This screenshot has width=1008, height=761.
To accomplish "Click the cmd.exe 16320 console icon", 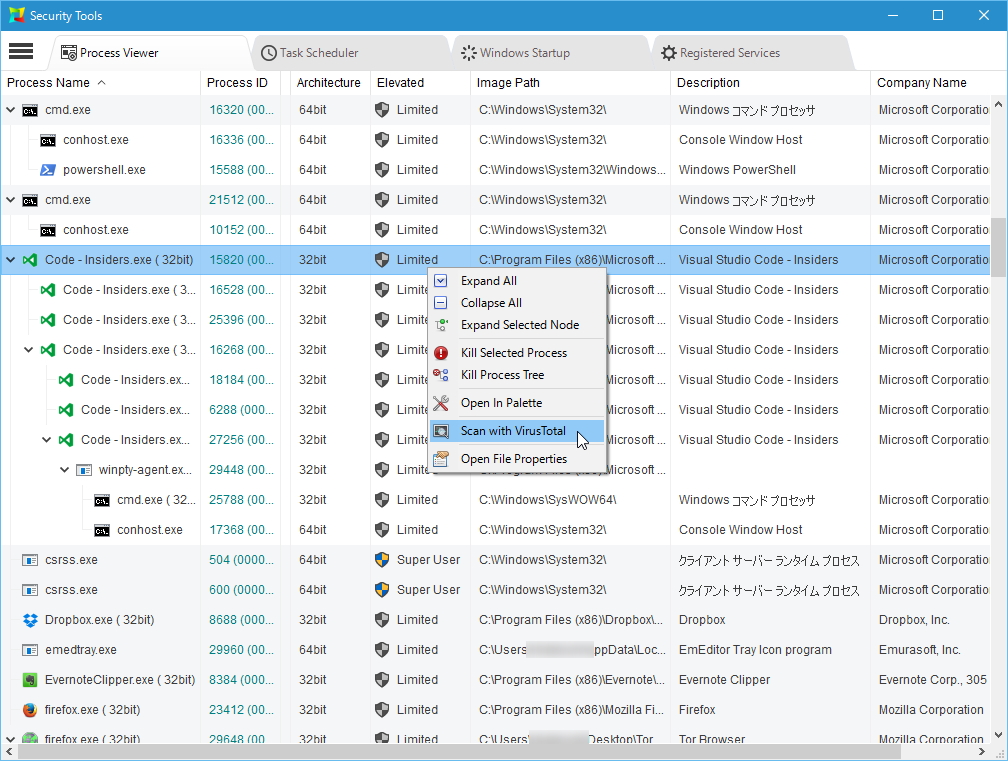I will click(x=30, y=111).
